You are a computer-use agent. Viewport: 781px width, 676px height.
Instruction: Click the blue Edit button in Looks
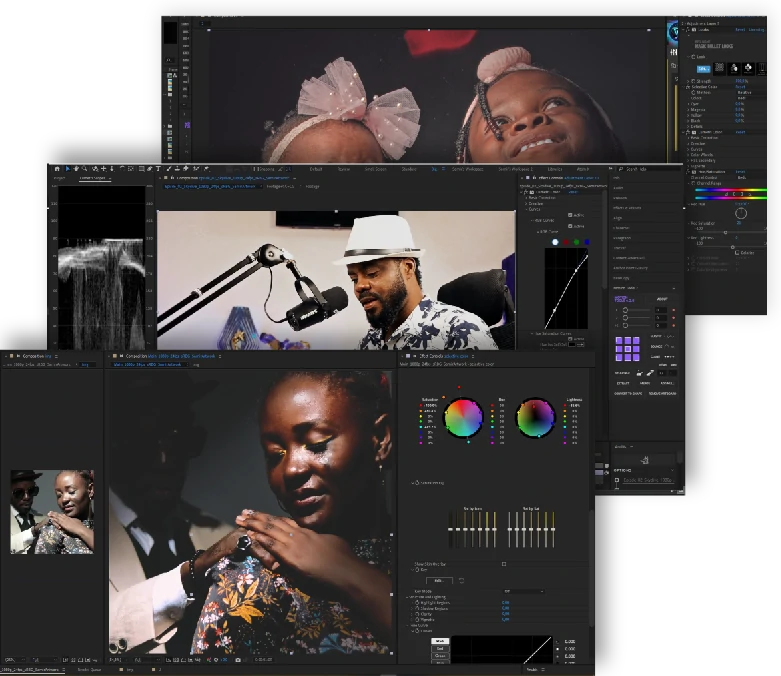click(702, 68)
